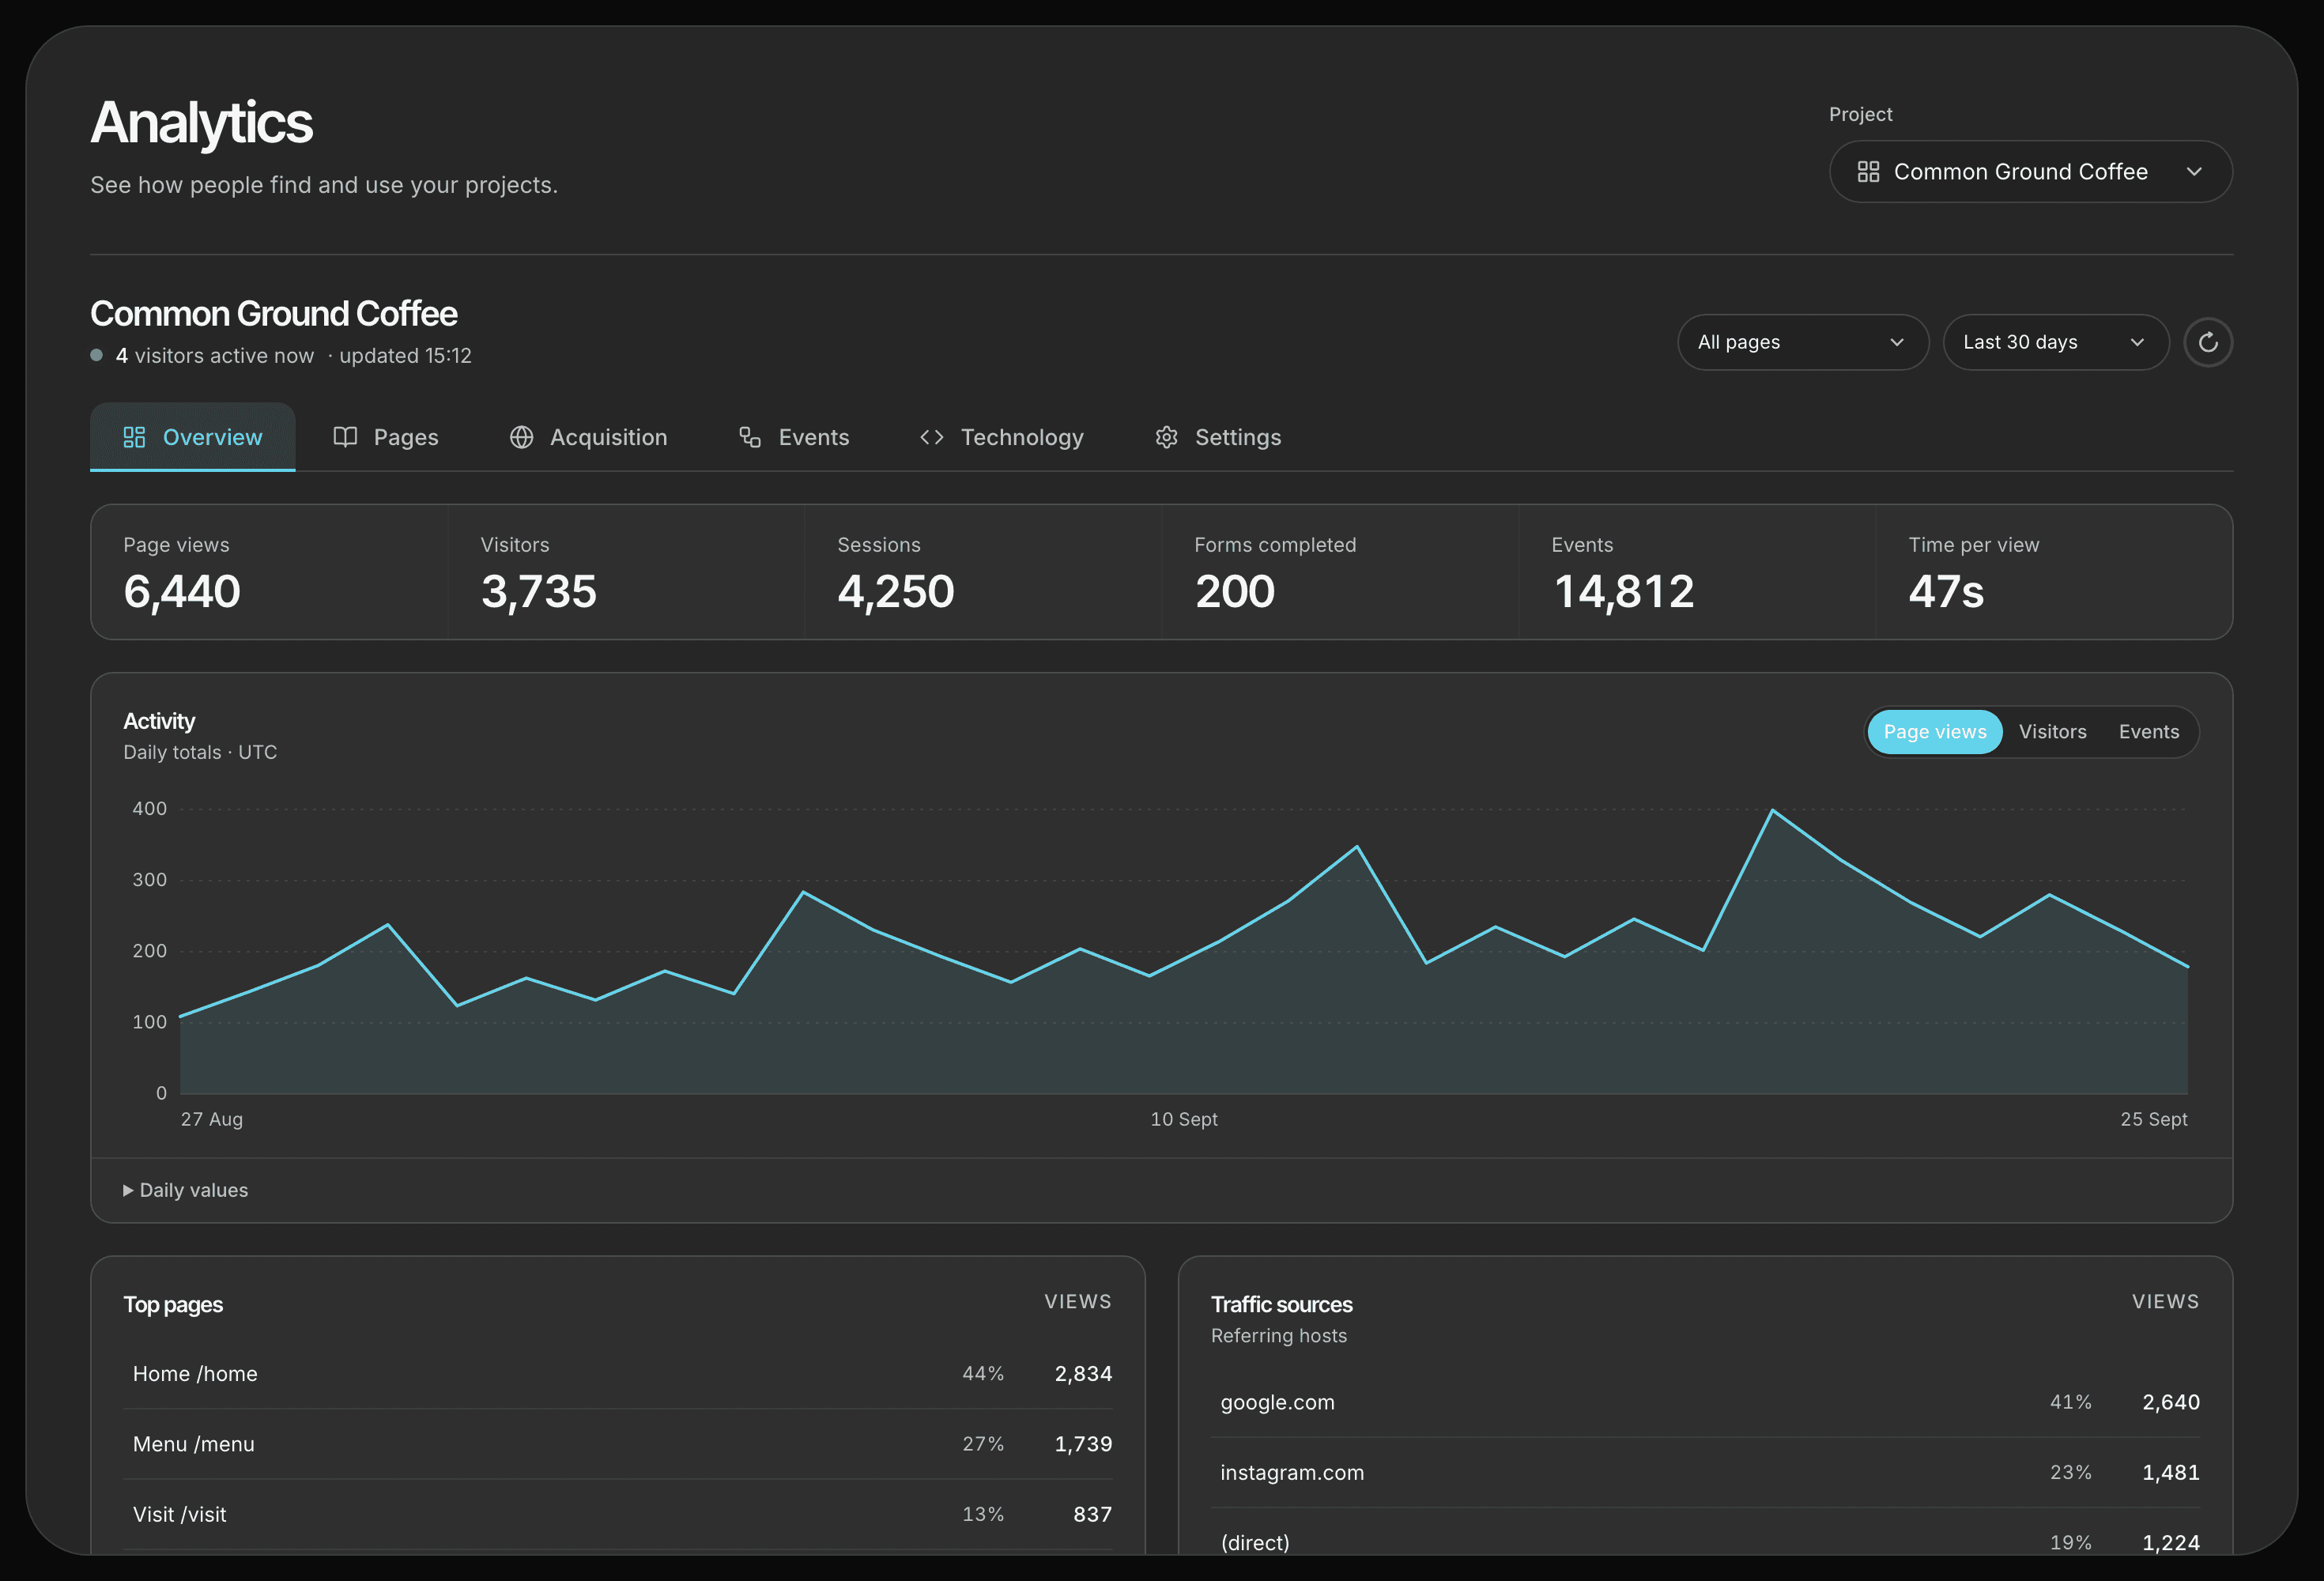Click the Overview tab grid icon
Image resolution: width=2324 pixels, height=1581 pixels.
click(134, 437)
